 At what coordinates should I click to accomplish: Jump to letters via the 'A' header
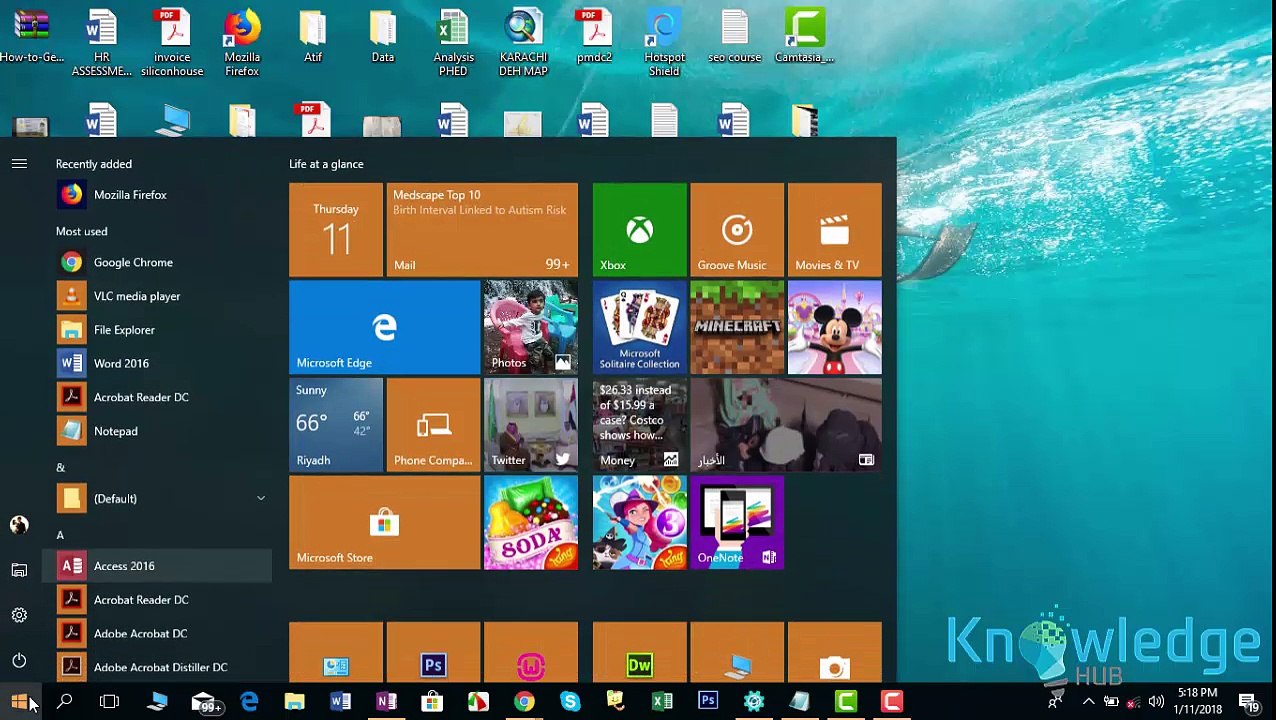point(60,536)
